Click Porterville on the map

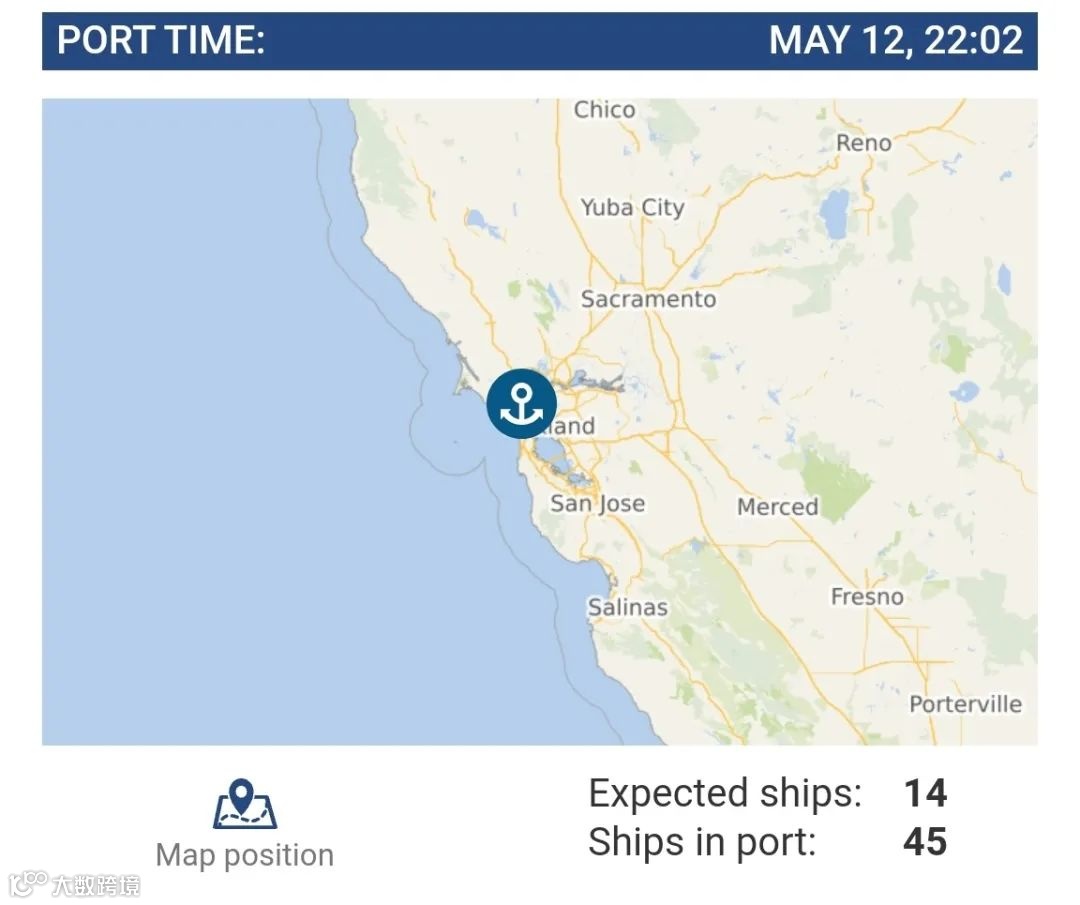pyautogui.click(x=965, y=704)
